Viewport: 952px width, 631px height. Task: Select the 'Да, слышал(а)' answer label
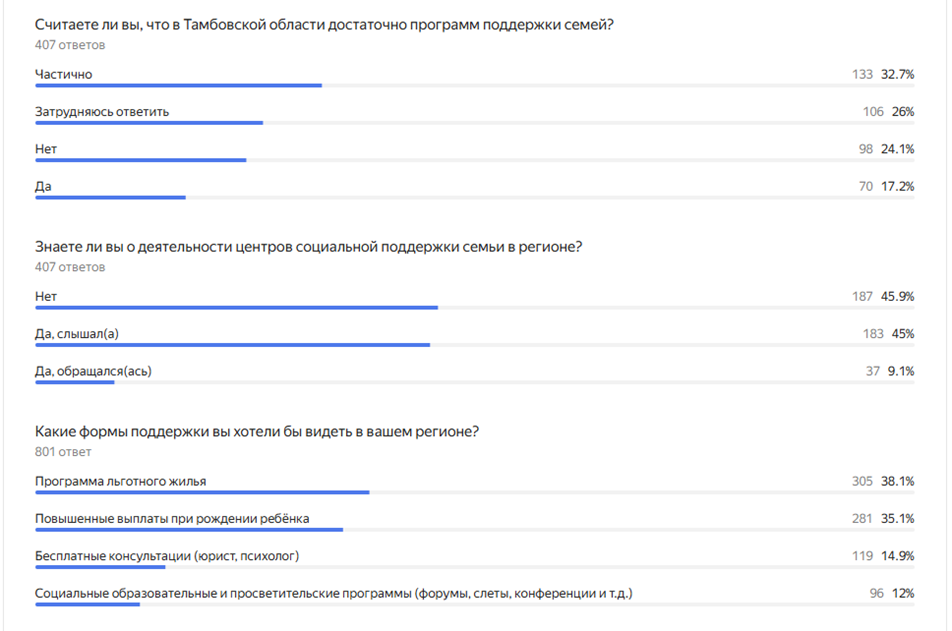(76, 333)
